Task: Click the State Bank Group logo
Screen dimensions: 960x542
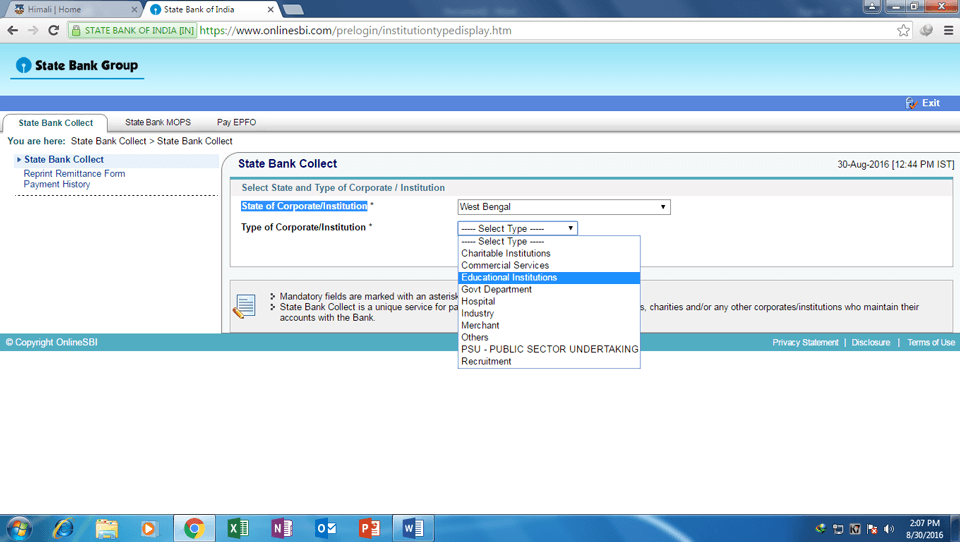Action: (77, 66)
